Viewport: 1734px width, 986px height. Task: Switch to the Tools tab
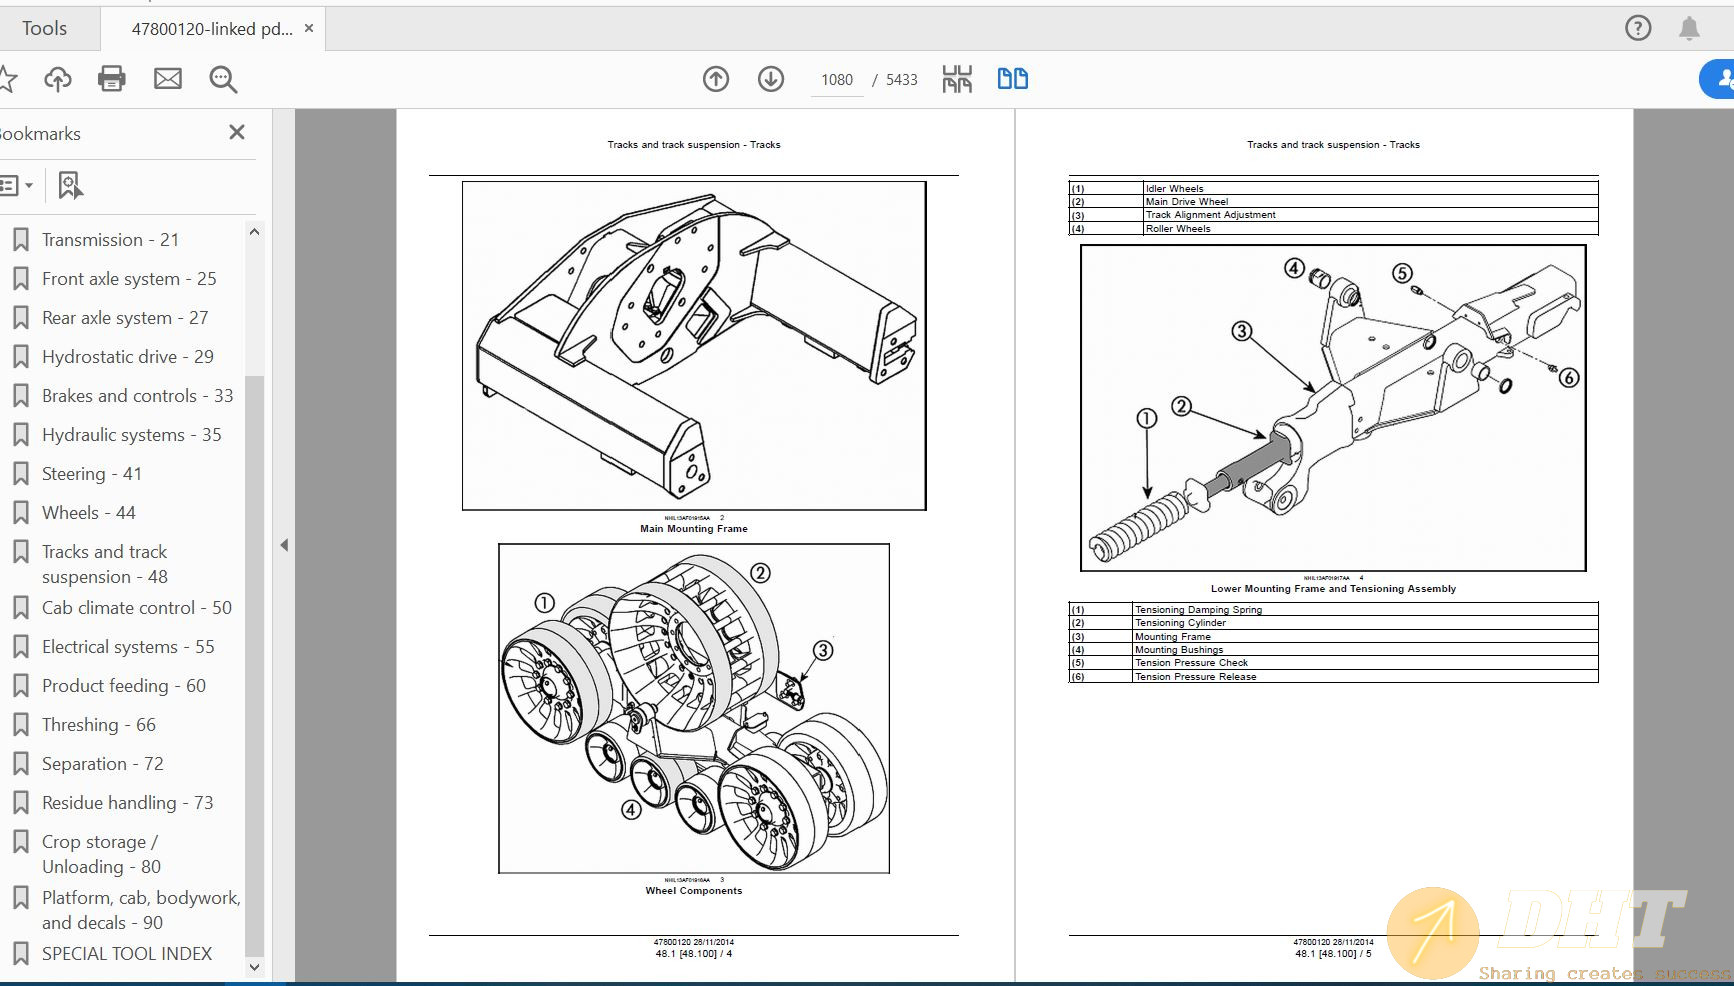45,29
